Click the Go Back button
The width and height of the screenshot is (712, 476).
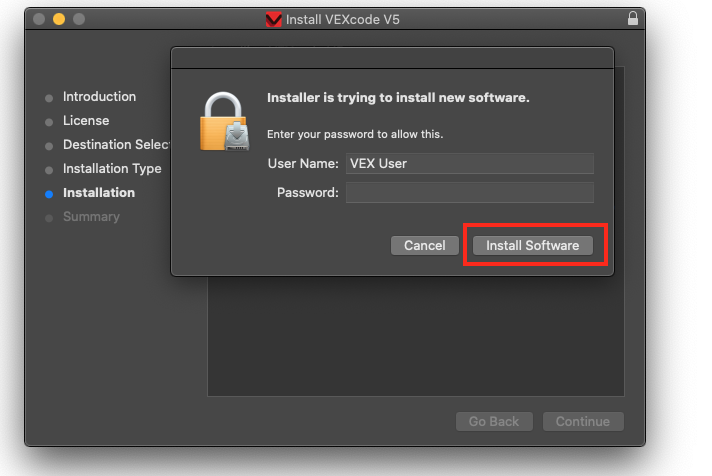[x=494, y=421]
